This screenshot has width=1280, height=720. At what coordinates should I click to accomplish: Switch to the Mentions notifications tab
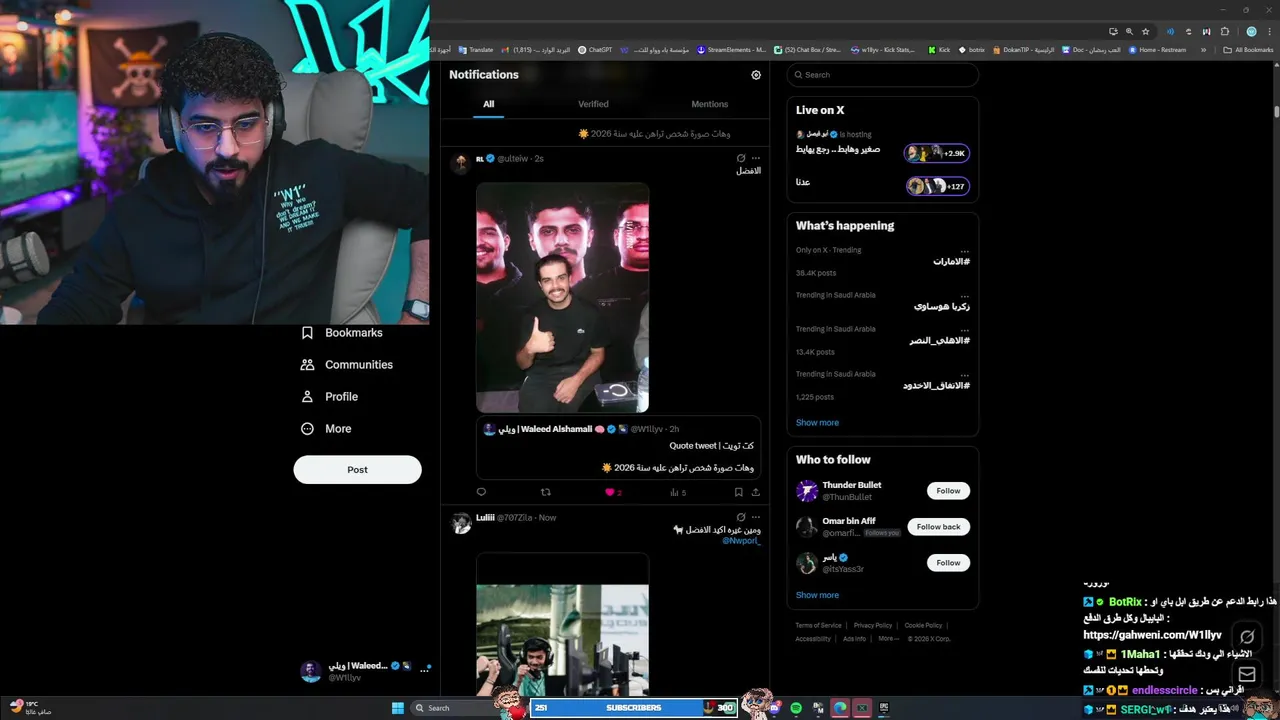click(710, 104)
